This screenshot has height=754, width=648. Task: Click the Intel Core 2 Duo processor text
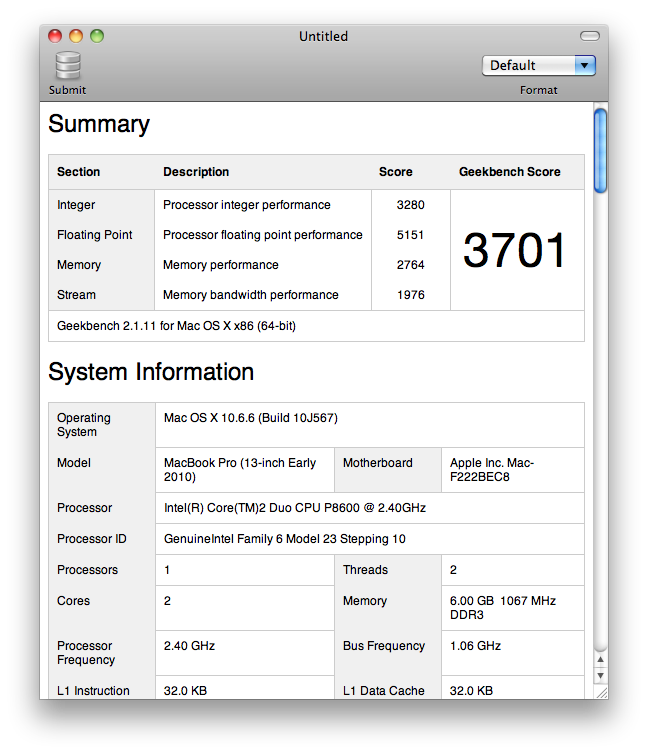pyautogui.click(x=295, y=508)
